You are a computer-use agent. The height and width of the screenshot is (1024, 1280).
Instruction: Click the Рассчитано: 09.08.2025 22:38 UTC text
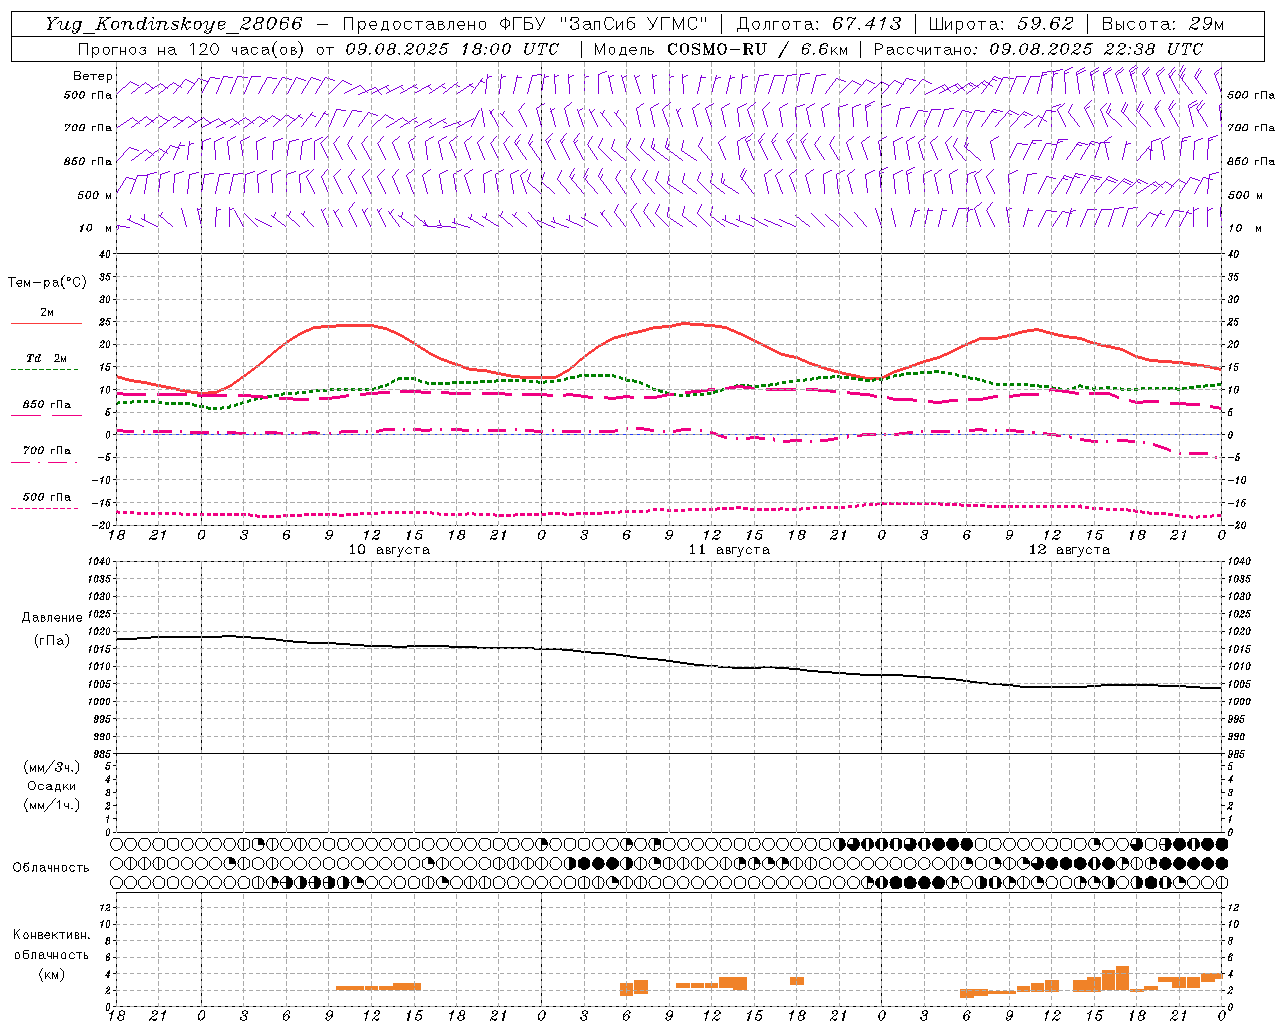1038,49
